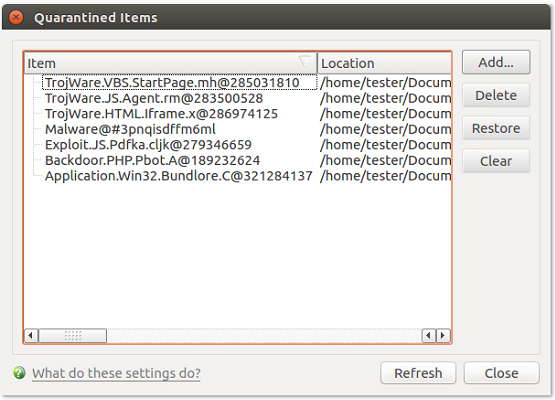Select Malware@#3pnqisdffm6ml entry
This screenshot has width=555, height=400.
click(x=130, y=129)
